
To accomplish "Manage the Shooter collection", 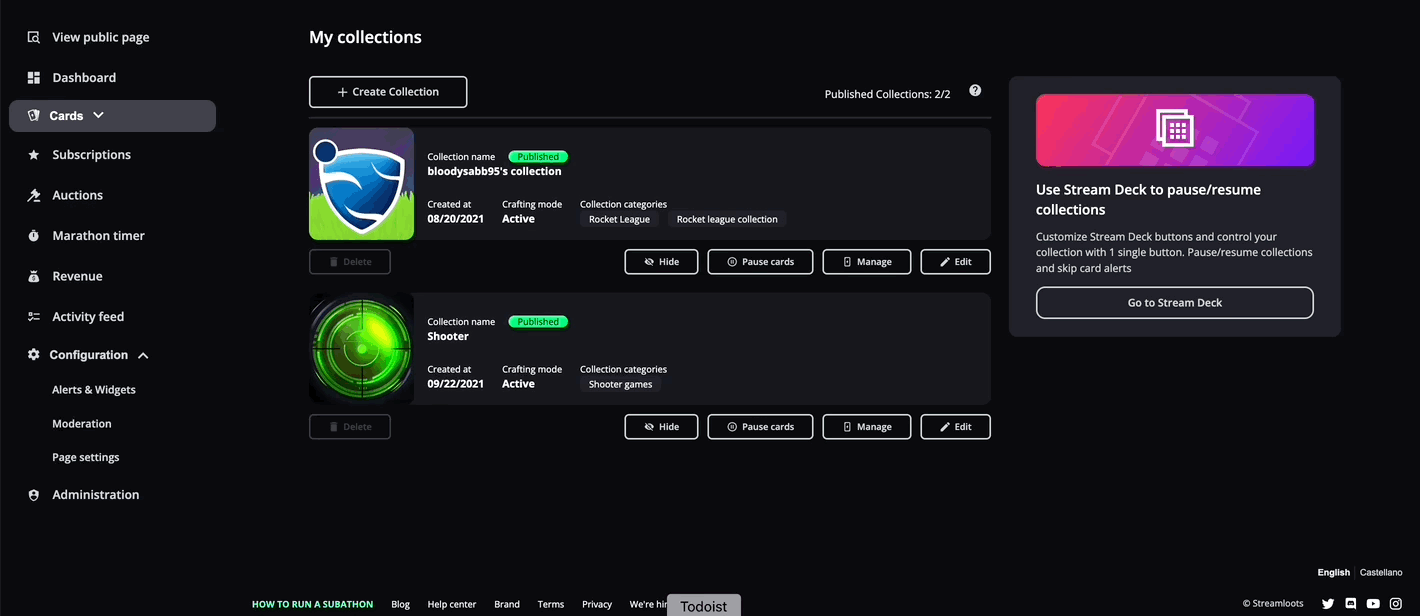I will pyautogui.click(x=867, y=427).
